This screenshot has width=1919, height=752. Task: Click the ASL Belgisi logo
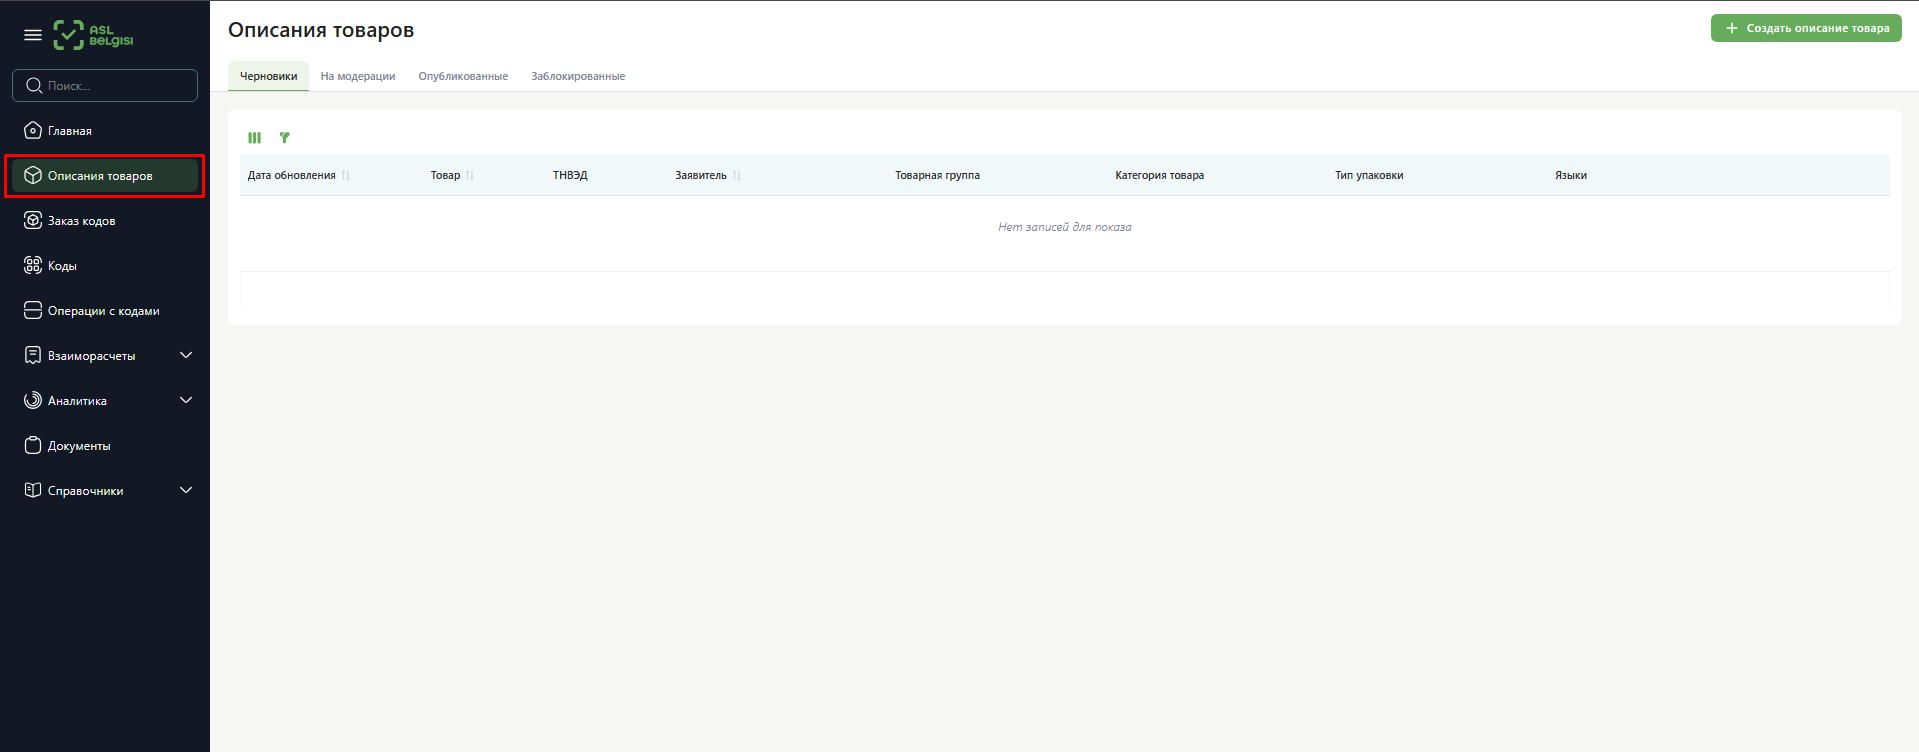[x=93, y=35]
